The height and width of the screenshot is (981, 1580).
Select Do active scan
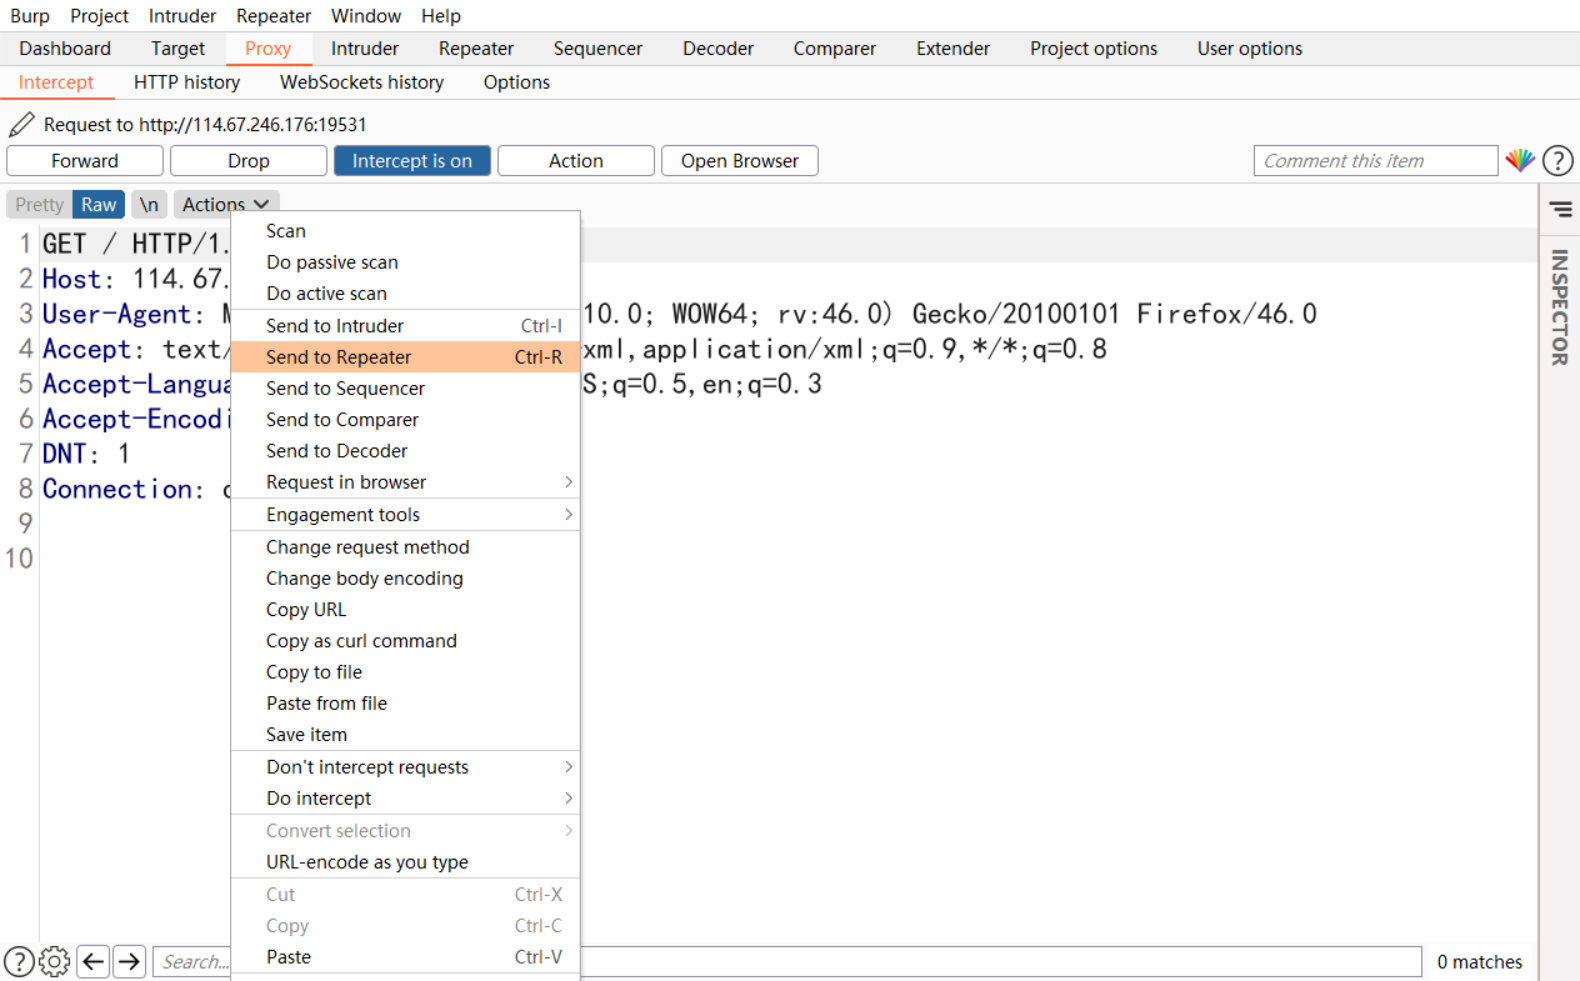405,293
